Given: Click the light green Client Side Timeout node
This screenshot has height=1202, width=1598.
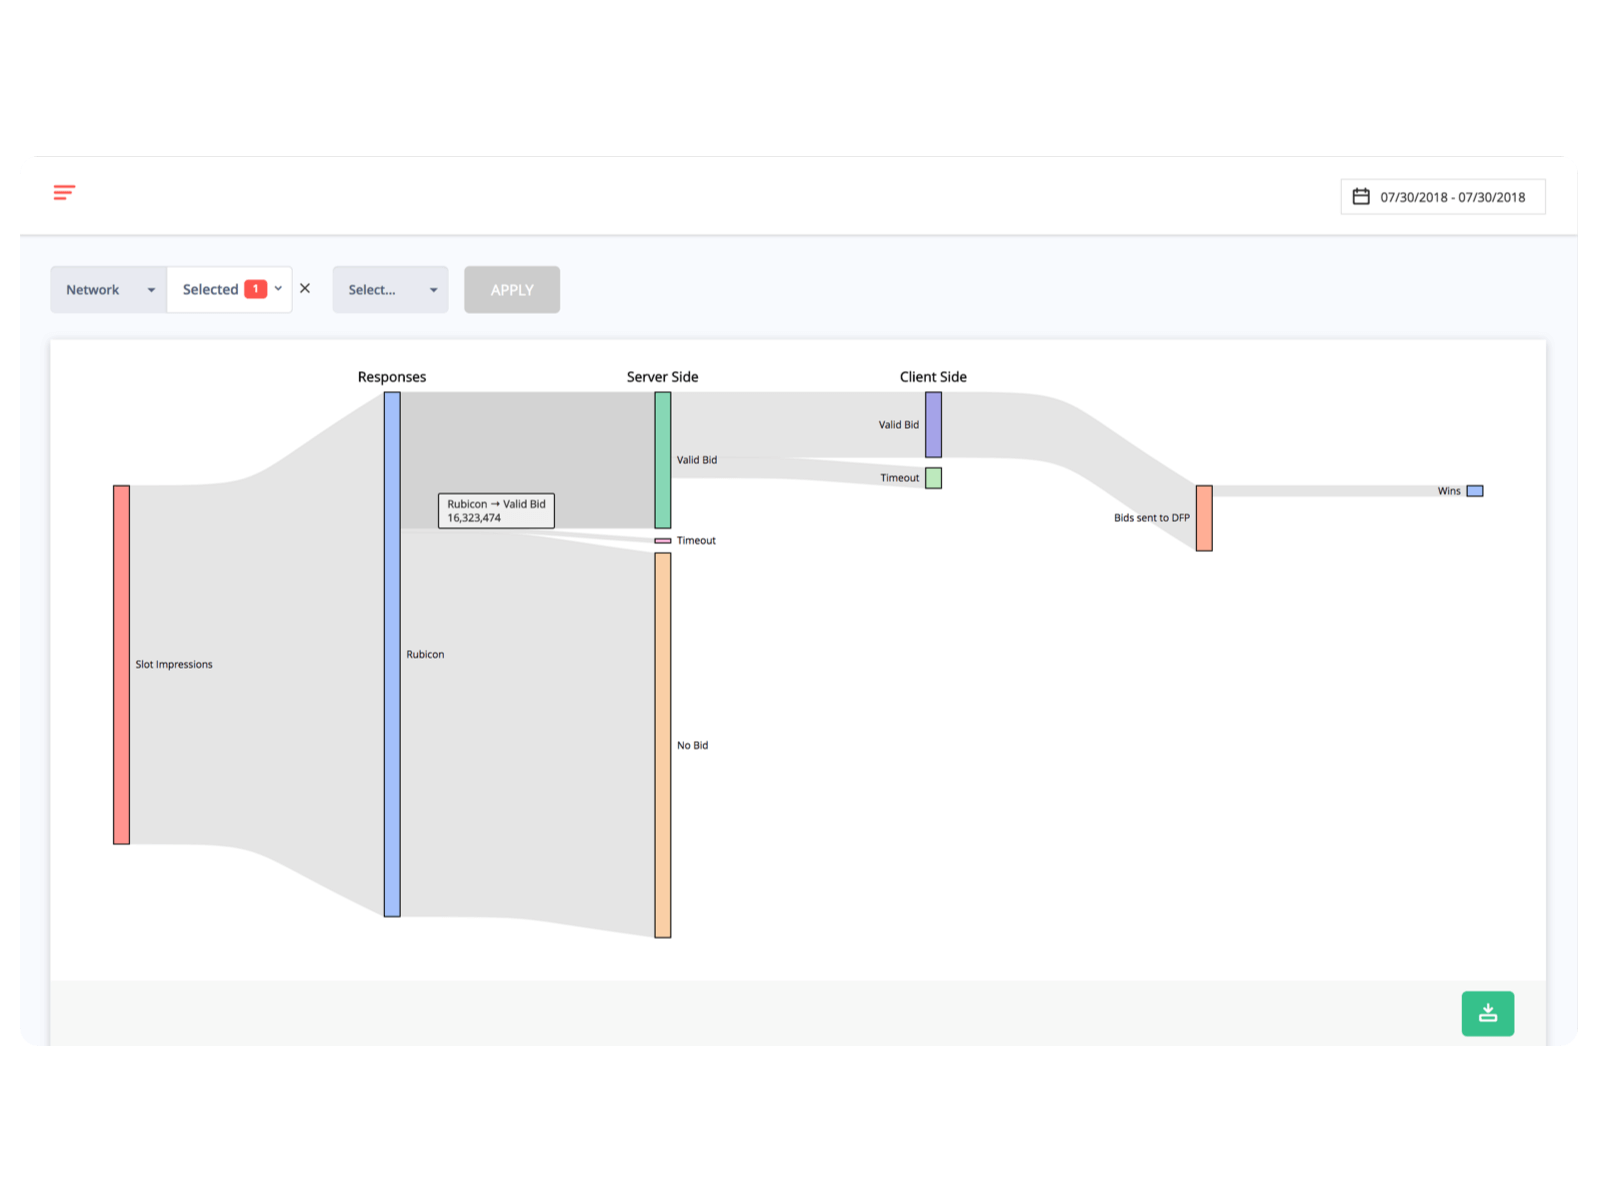Looking at the screenshot, I should pyautogui.click(x=933, y=478).
